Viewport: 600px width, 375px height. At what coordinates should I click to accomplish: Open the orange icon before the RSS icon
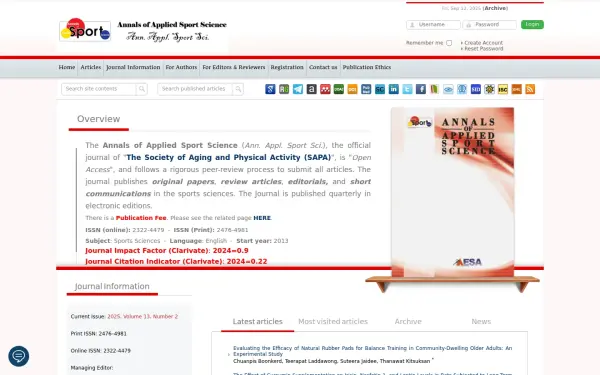(x=517, y=89)
